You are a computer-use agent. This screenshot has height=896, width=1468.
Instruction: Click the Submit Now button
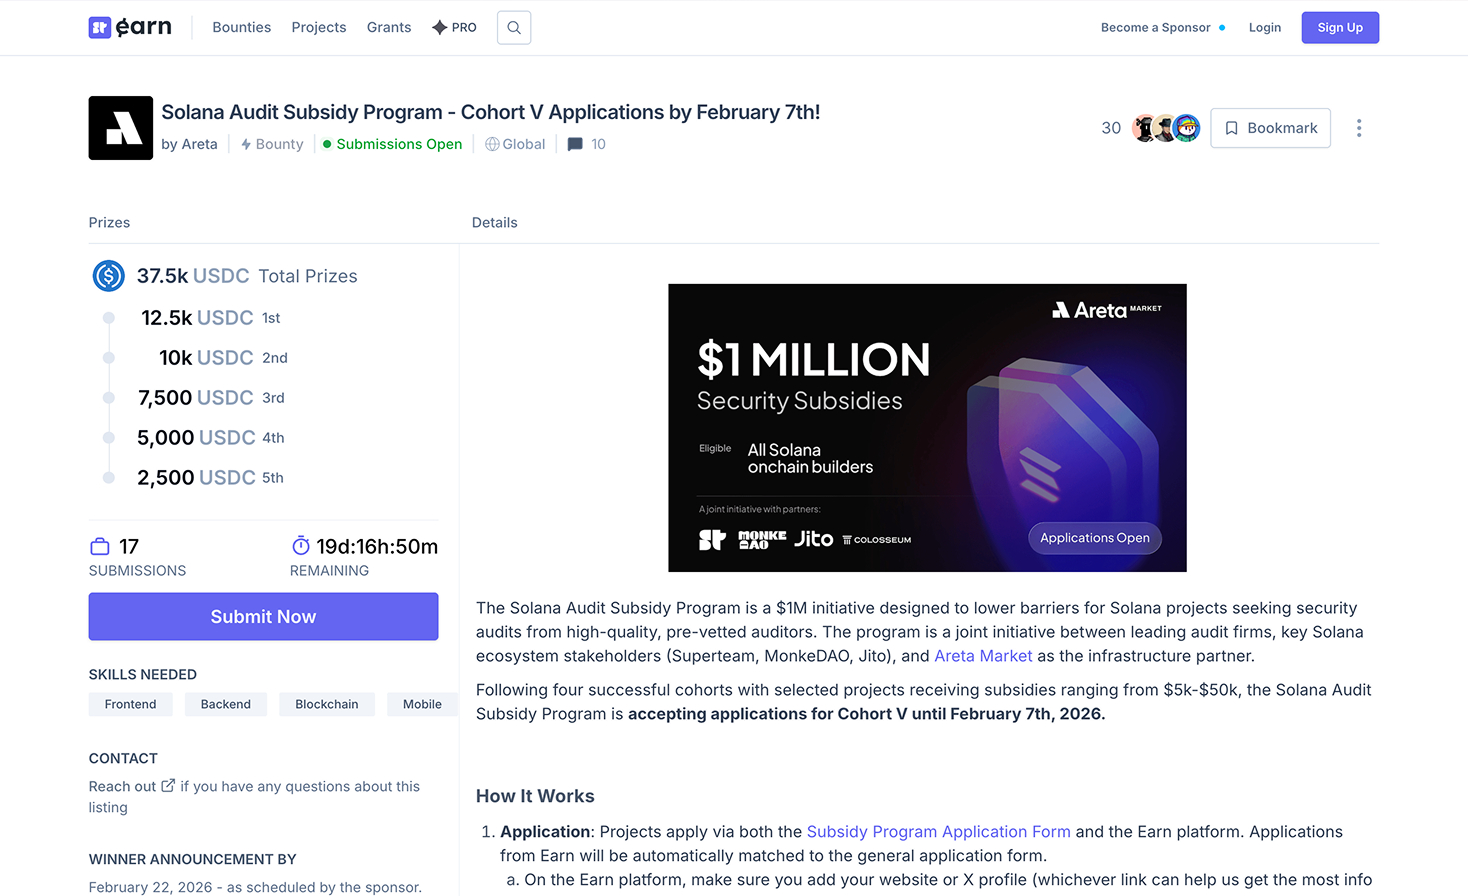point(263,617)
